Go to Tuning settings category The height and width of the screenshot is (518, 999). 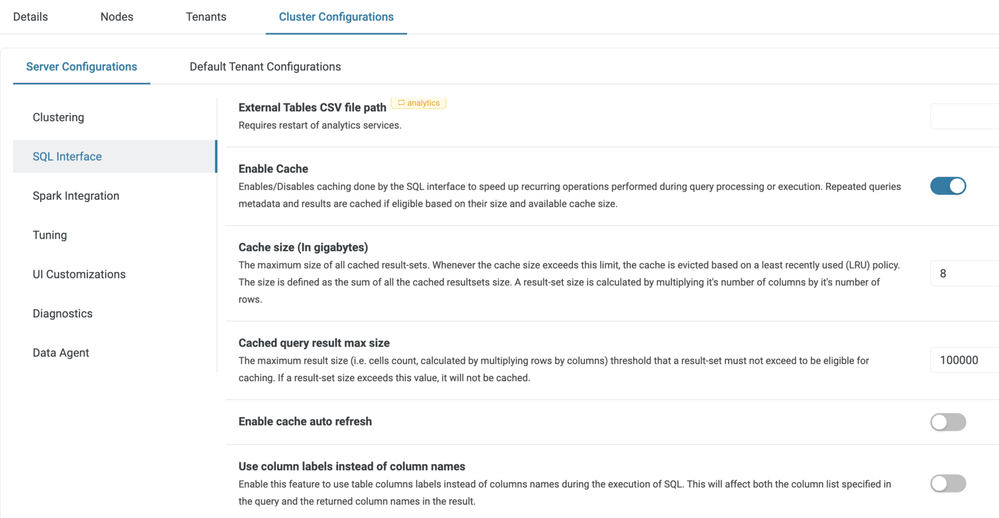(50, 235)
